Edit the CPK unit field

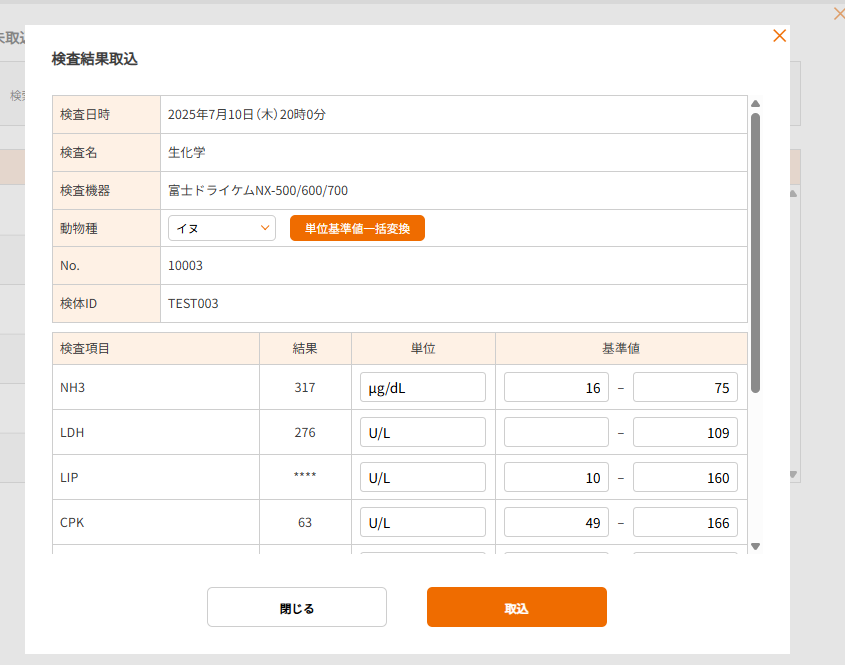coord(422,522)
